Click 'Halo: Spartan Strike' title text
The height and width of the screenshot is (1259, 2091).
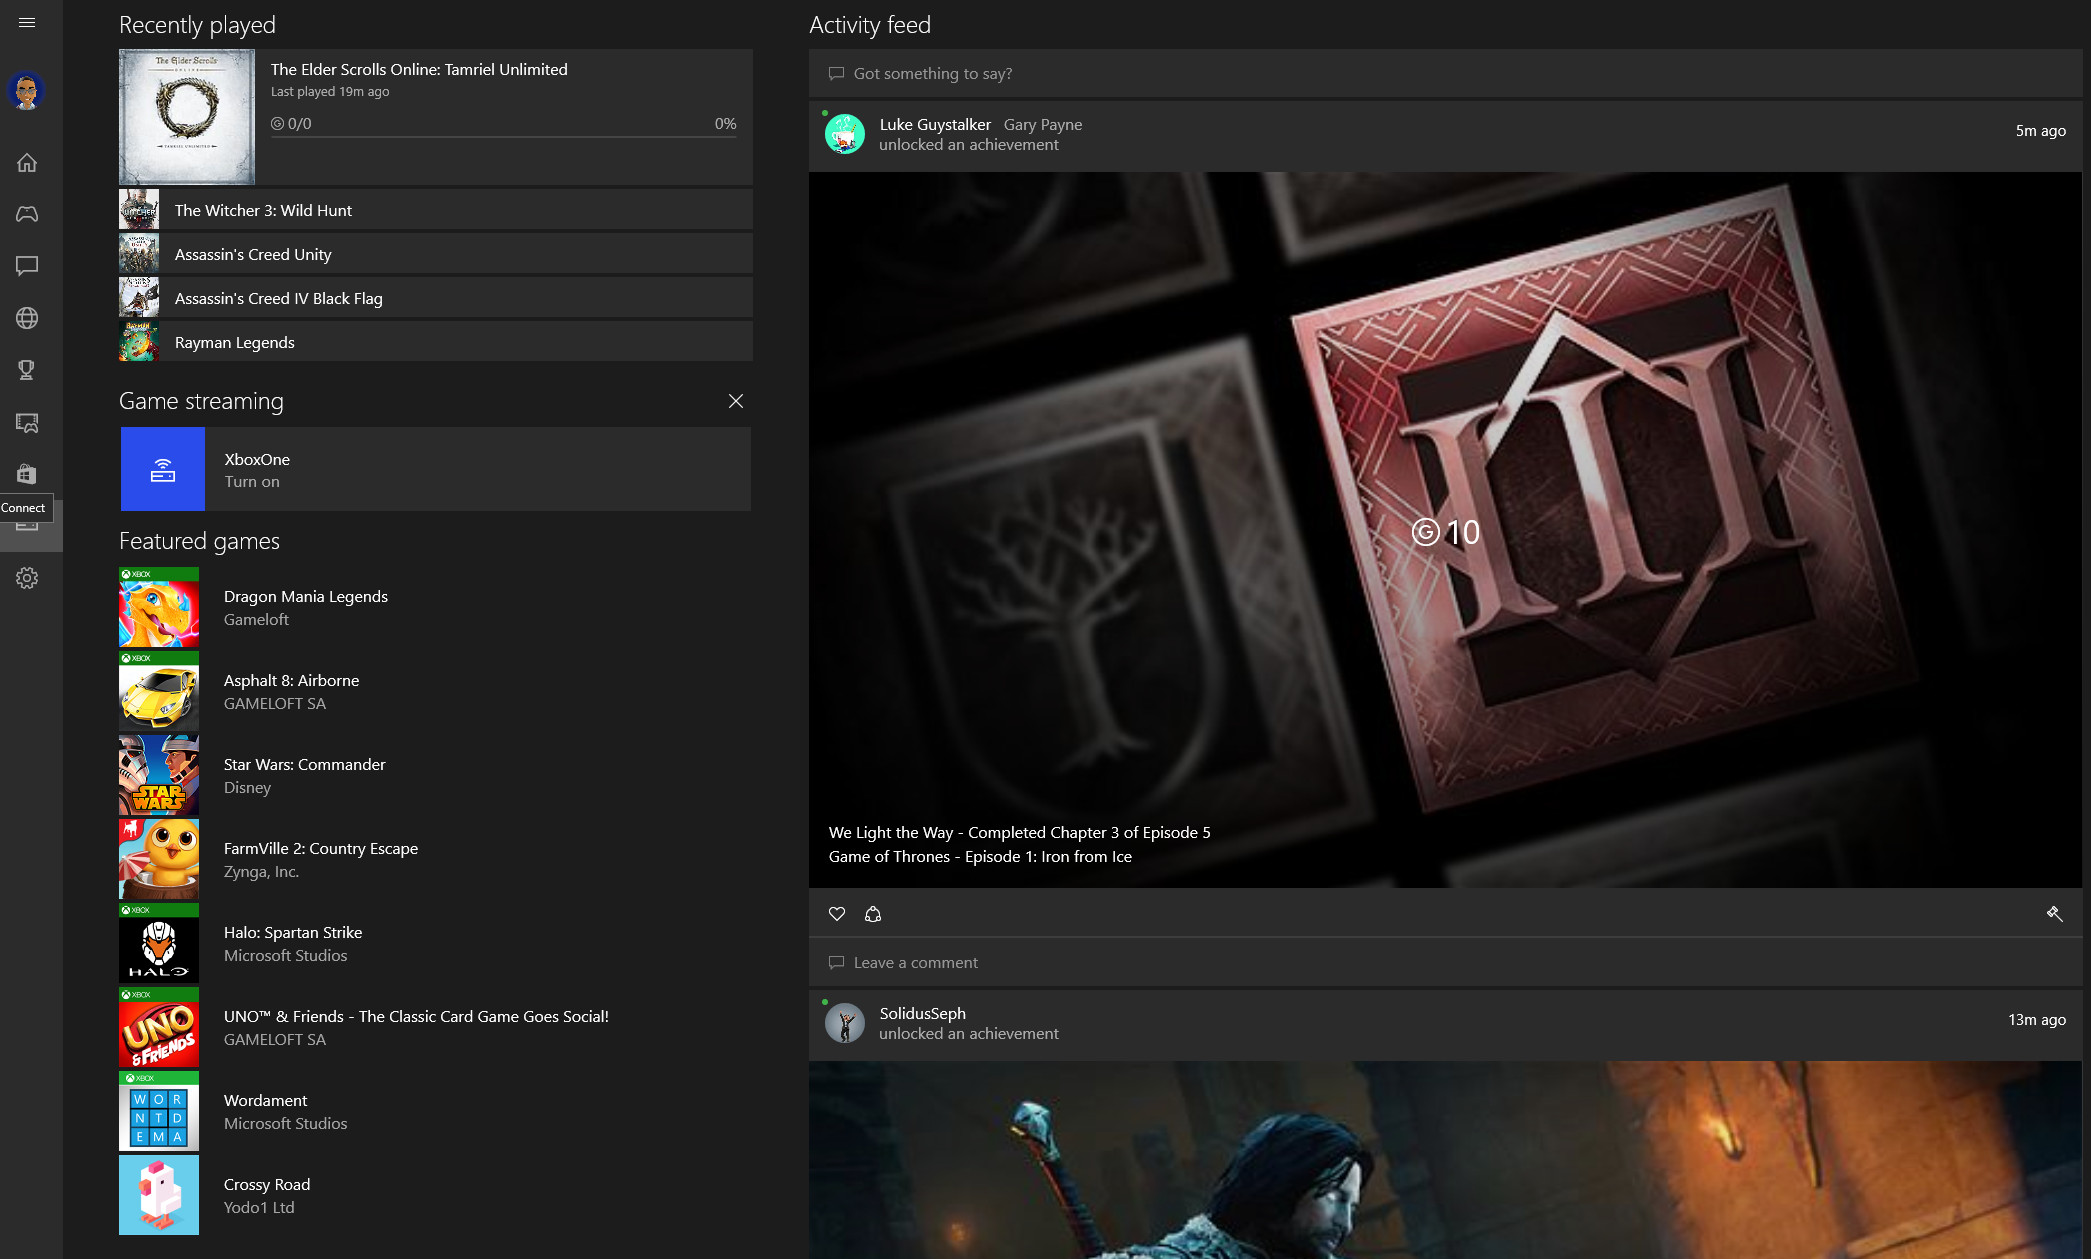pos(293,932)
